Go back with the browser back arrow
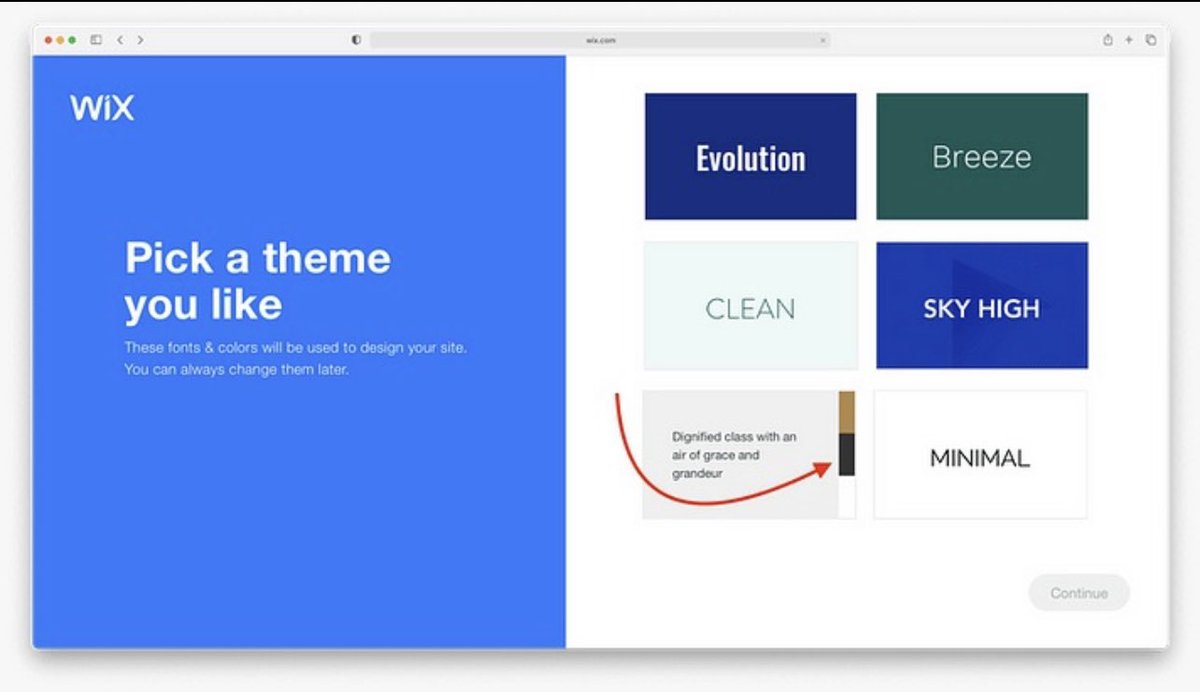The width and height of the screenshot is (1200, 692). pos(120,40)
